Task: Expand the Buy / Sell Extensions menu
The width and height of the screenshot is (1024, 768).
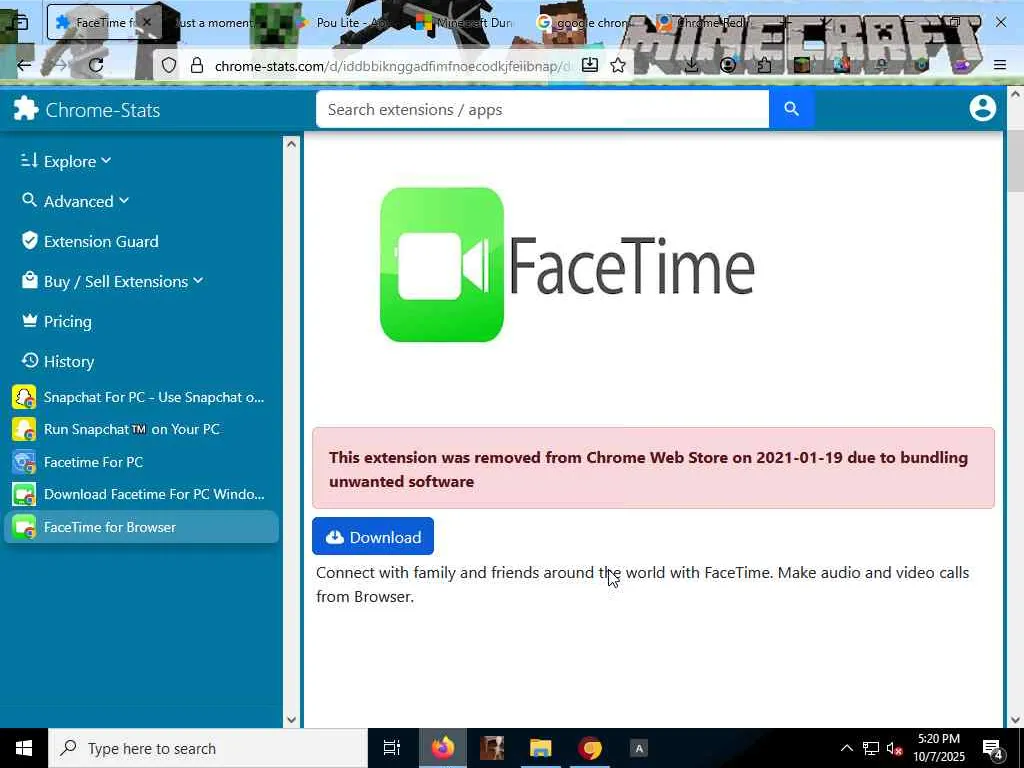Action: click(112, 281)
